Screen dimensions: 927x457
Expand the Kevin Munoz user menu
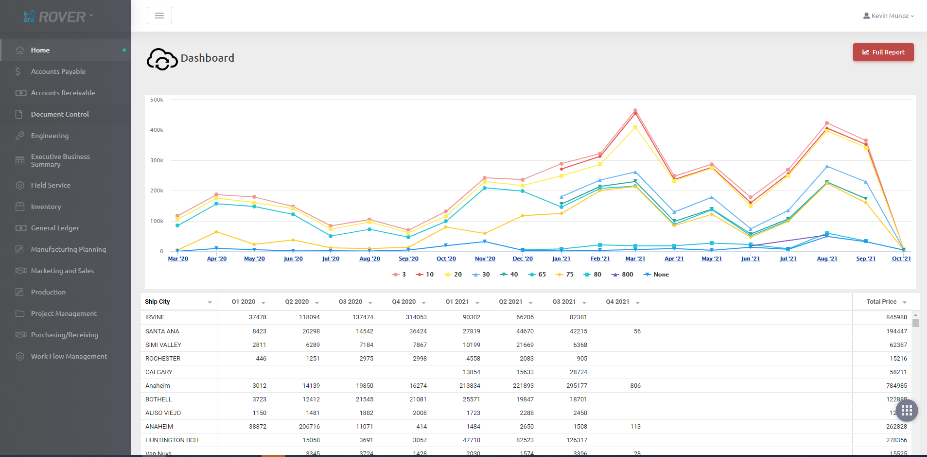click(x=889, y=16)
